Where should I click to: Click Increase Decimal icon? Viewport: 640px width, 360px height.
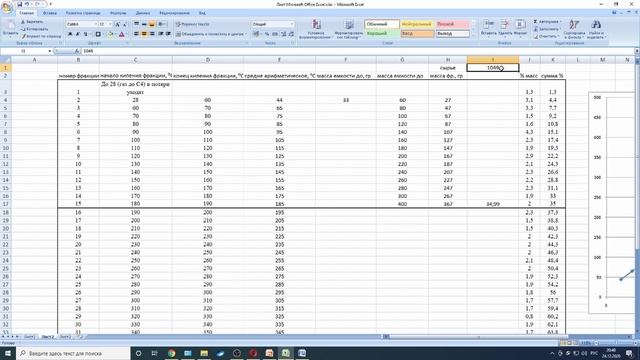[284, 34]
